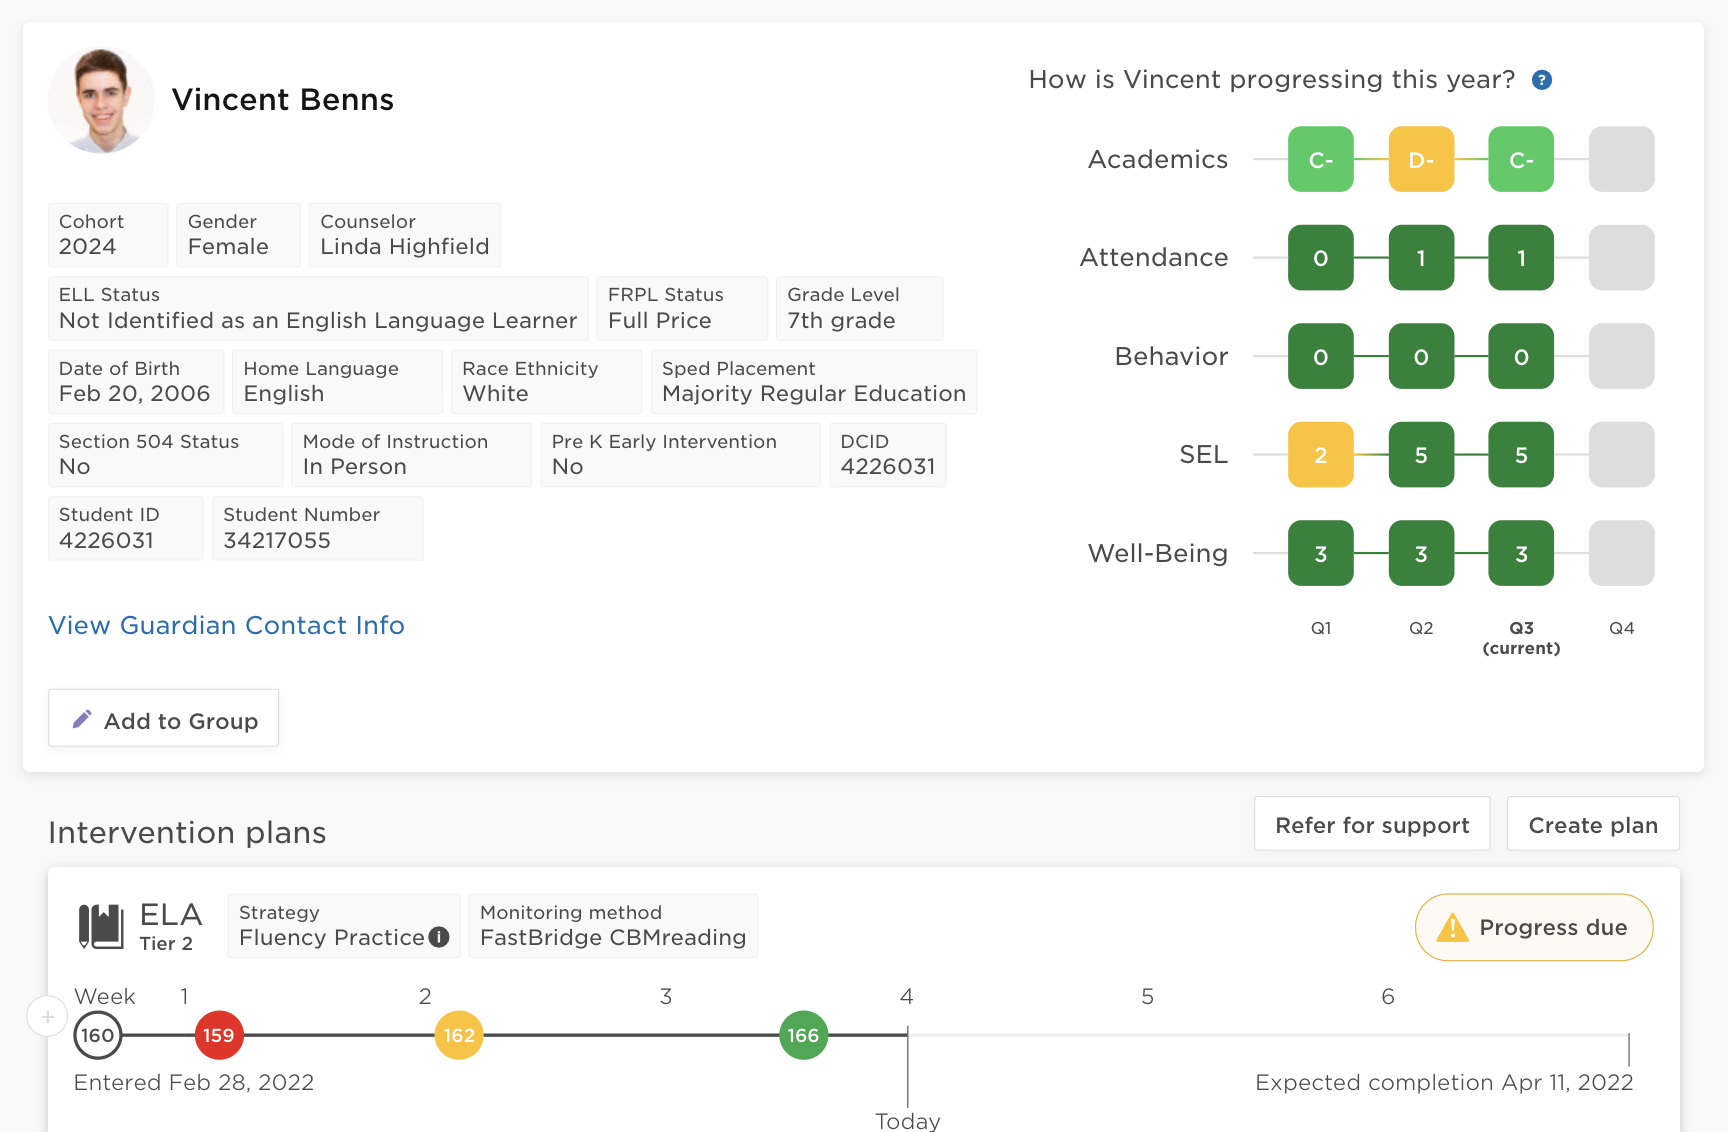This screenshot has width=1728, height=1132.
Task: Click the red 159 week 1 marker
Action: (x=218, y=1035)
